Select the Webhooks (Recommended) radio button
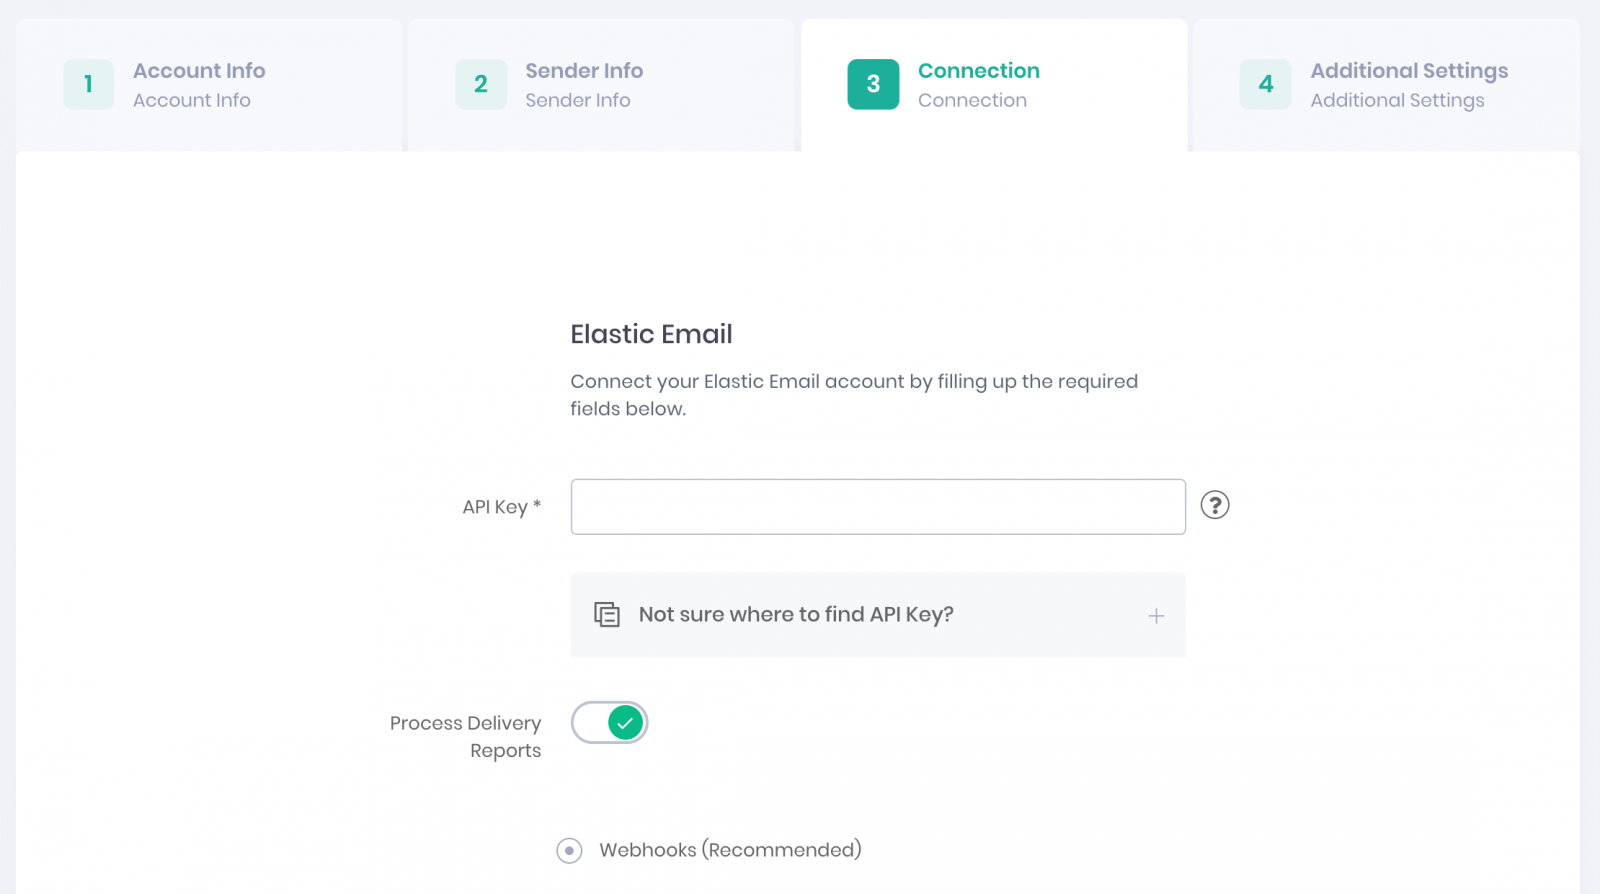 pos(569,850)
